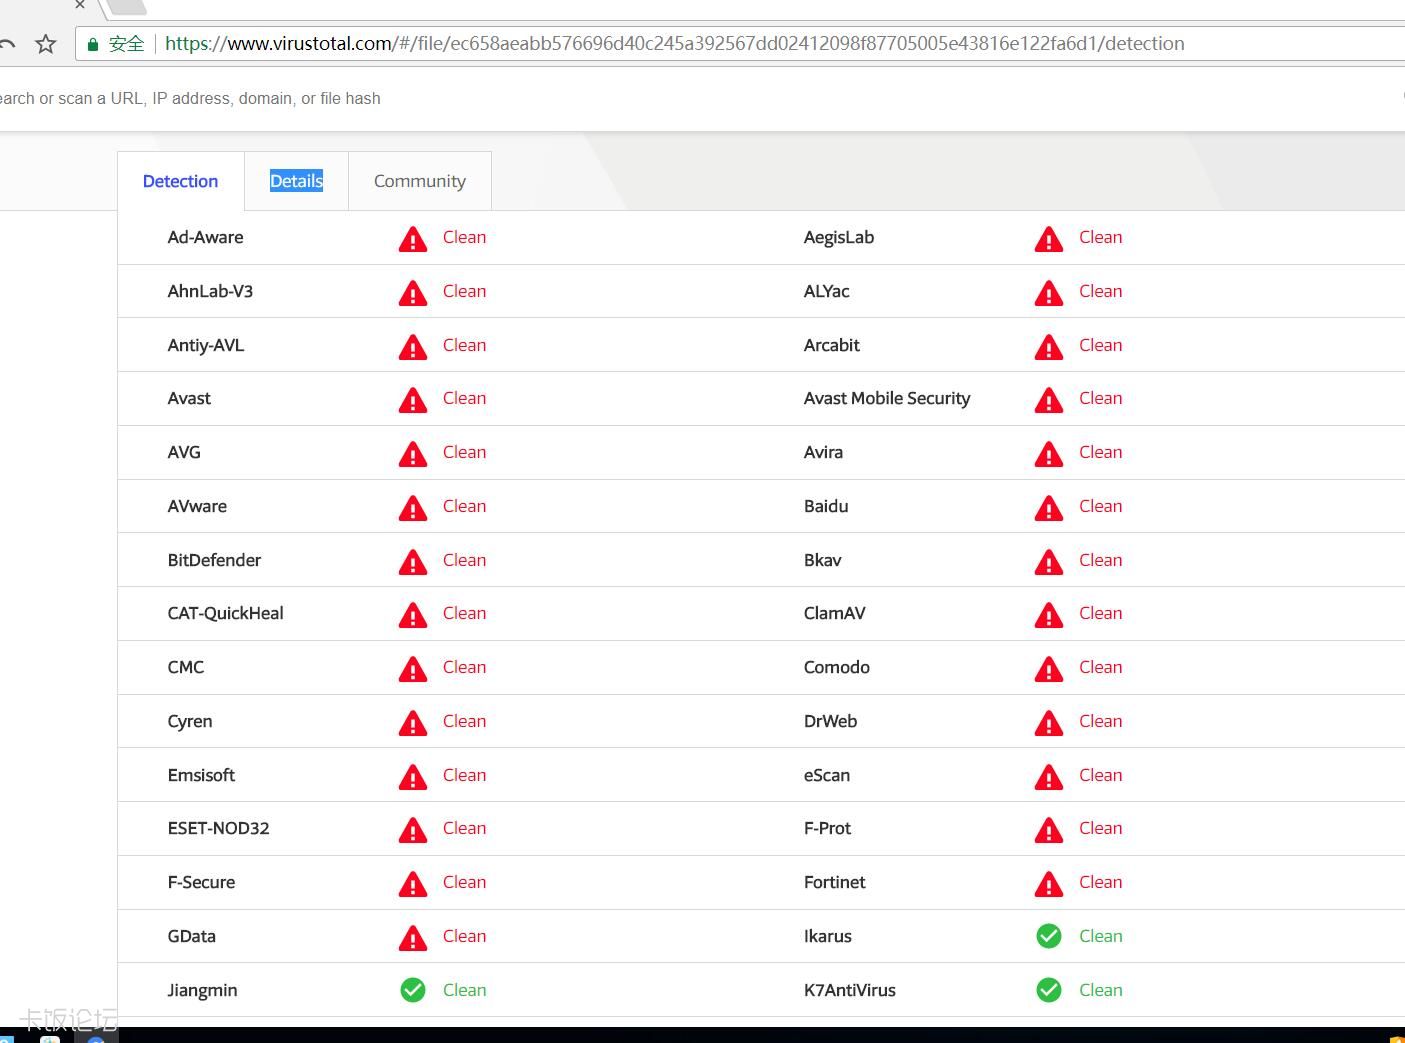
Task: Select the F-Prot red warning icon
Action: click(x=1049, y=830)
